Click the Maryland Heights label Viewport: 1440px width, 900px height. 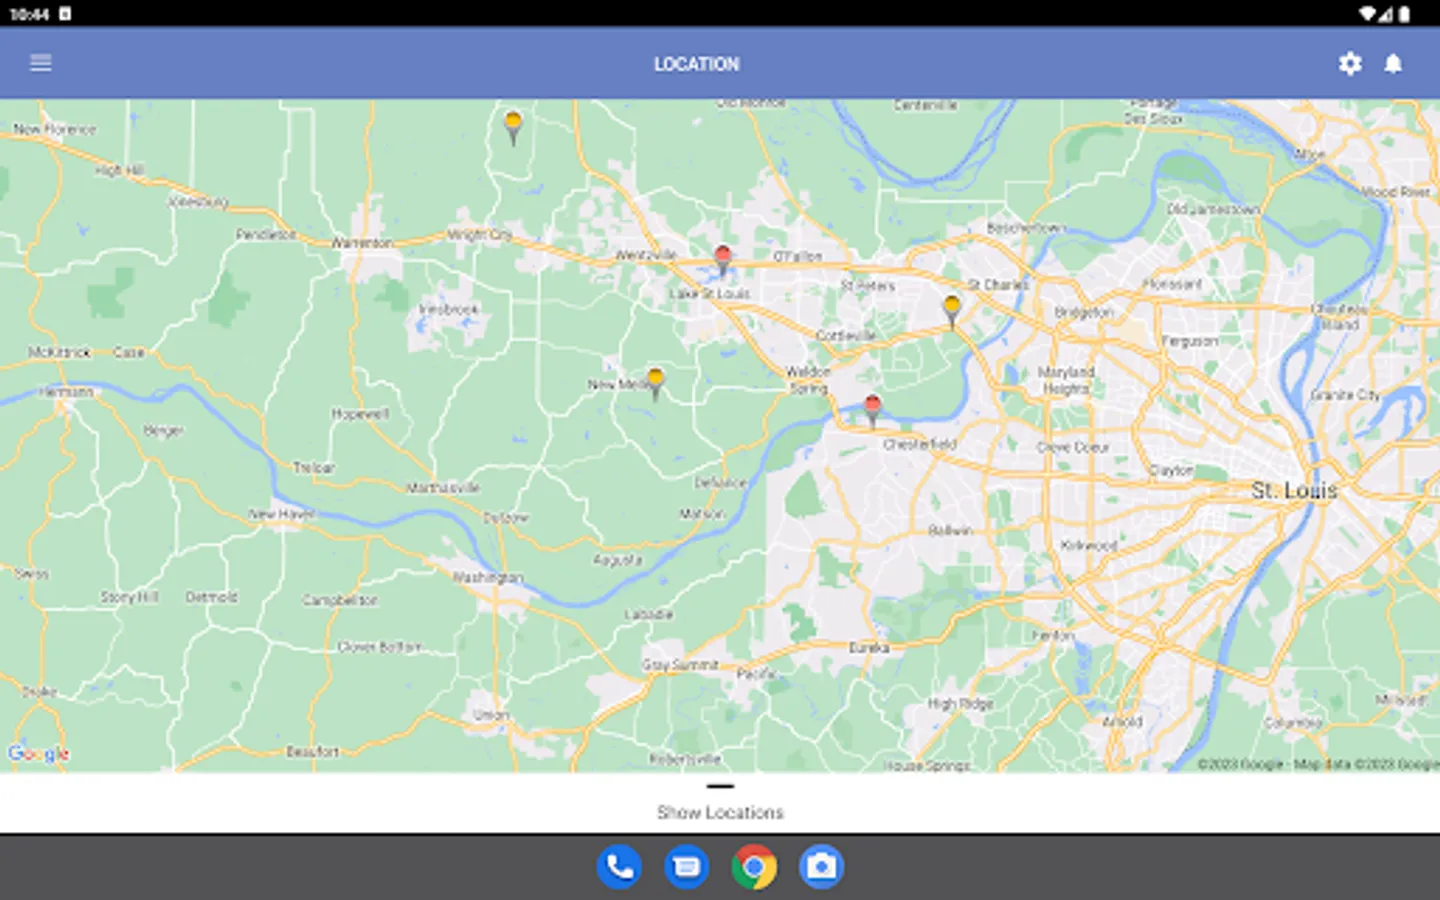point(1066,380)
